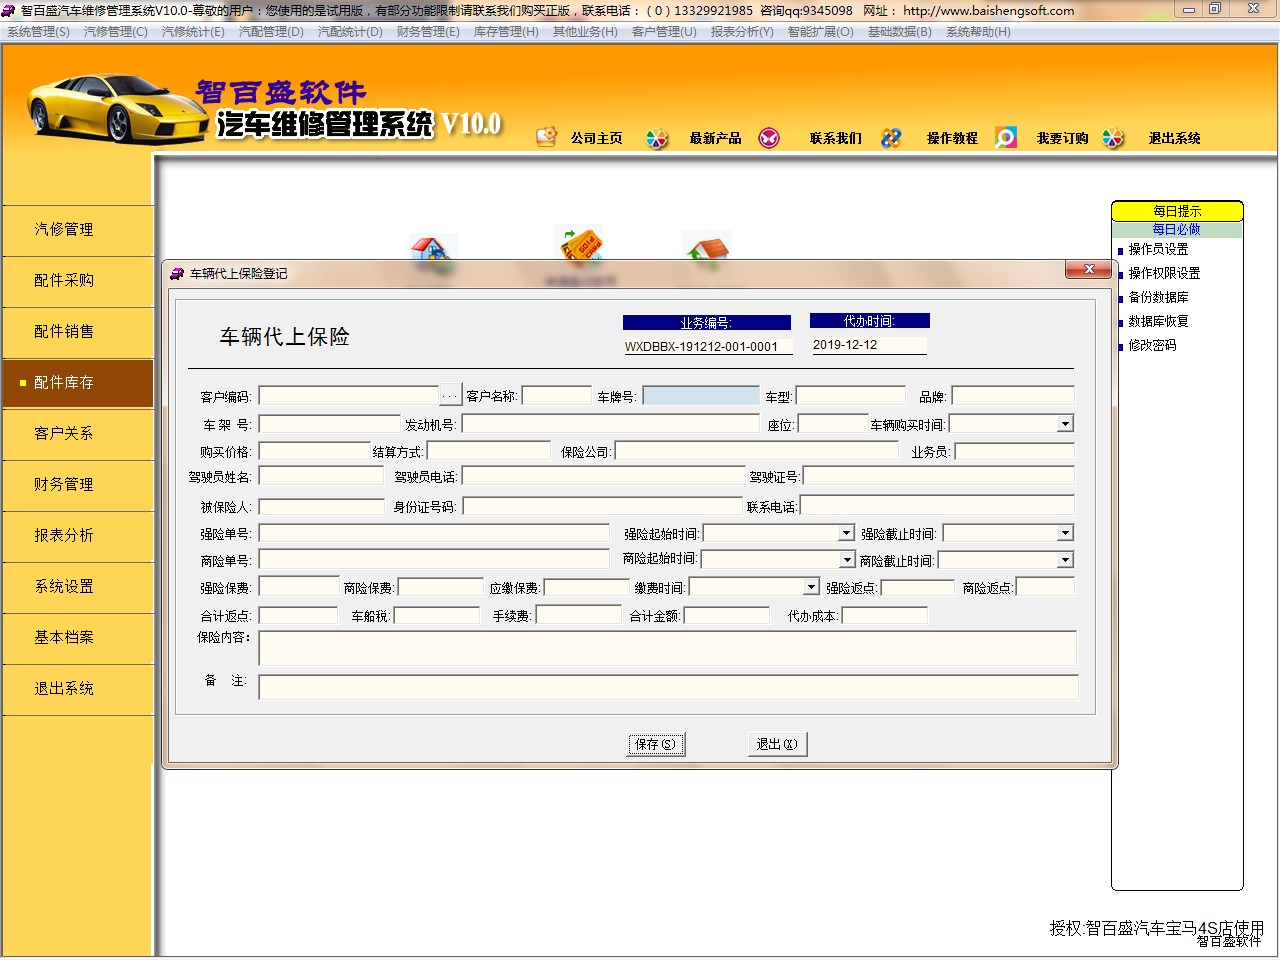Open the 财务管理(E) menu
Image resolution: width=1280 pixels, height=960 pixels.
coord(428,32)
